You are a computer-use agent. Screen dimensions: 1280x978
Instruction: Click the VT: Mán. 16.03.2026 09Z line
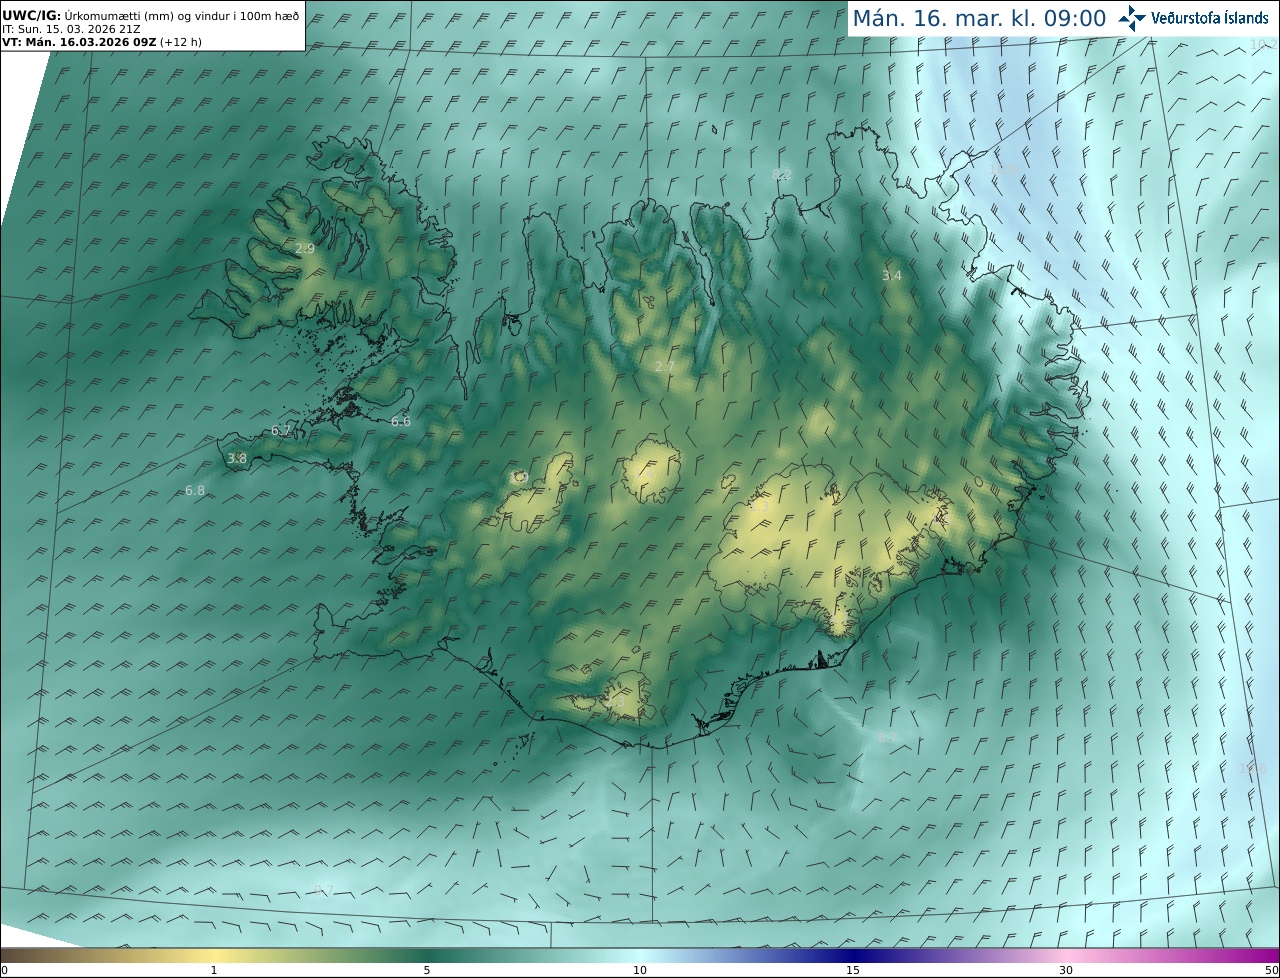(x=102, y=42)
